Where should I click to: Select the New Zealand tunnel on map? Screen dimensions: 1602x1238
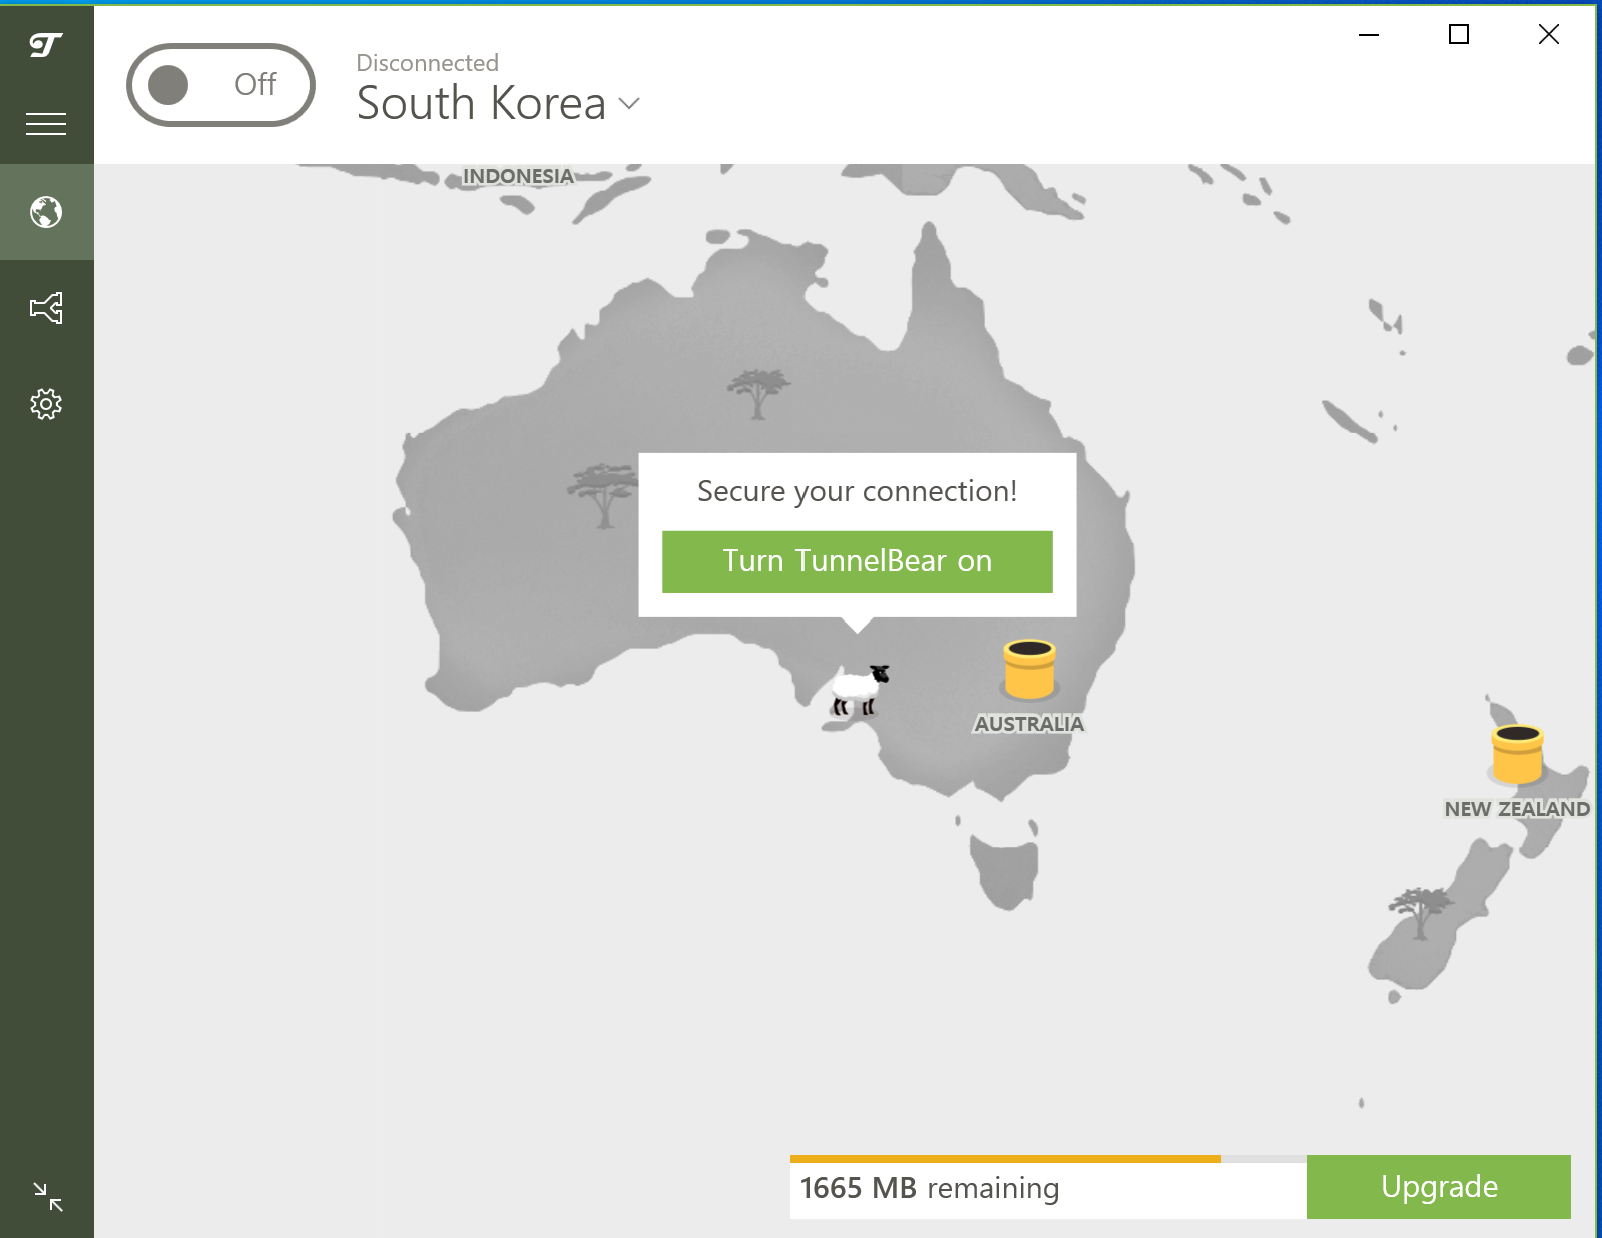click(x=1518, y=755)
